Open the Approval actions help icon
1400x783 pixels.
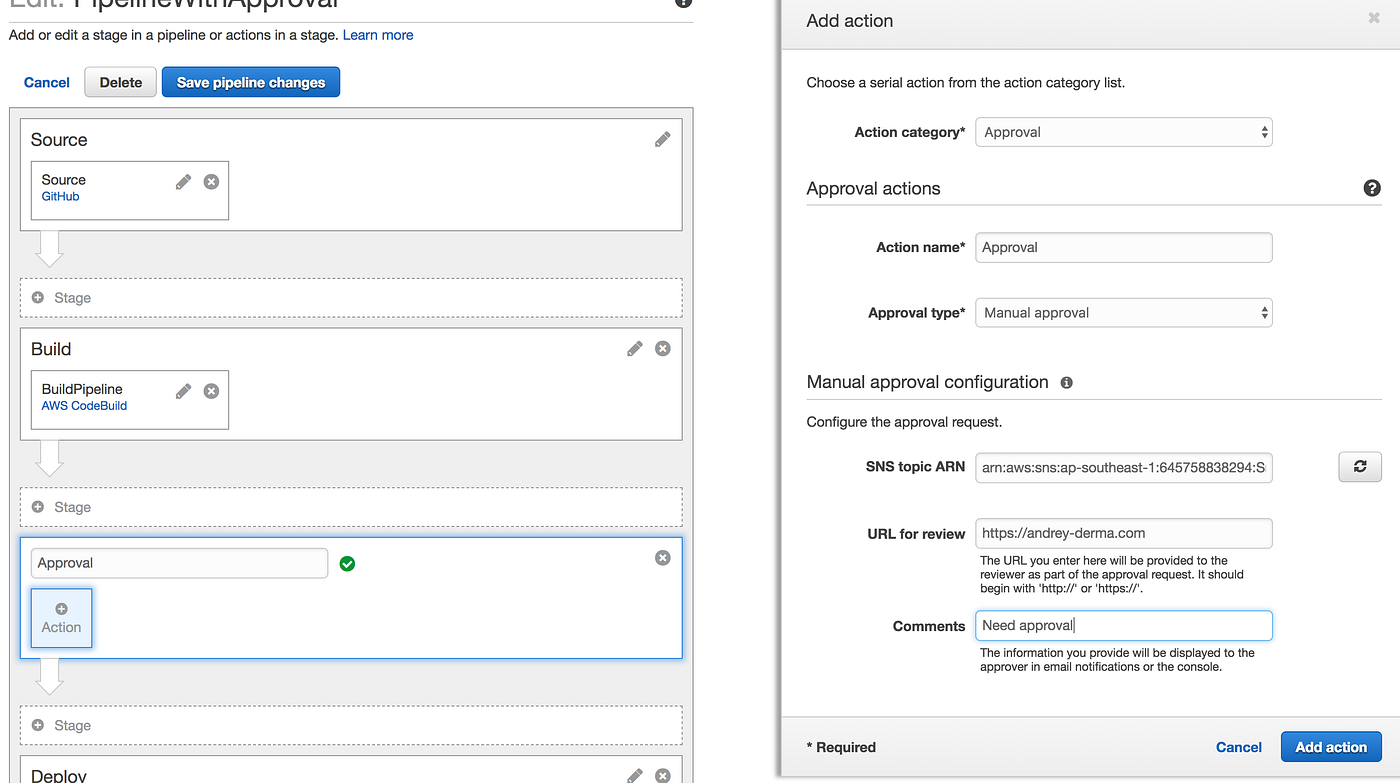coord(1371,188)
